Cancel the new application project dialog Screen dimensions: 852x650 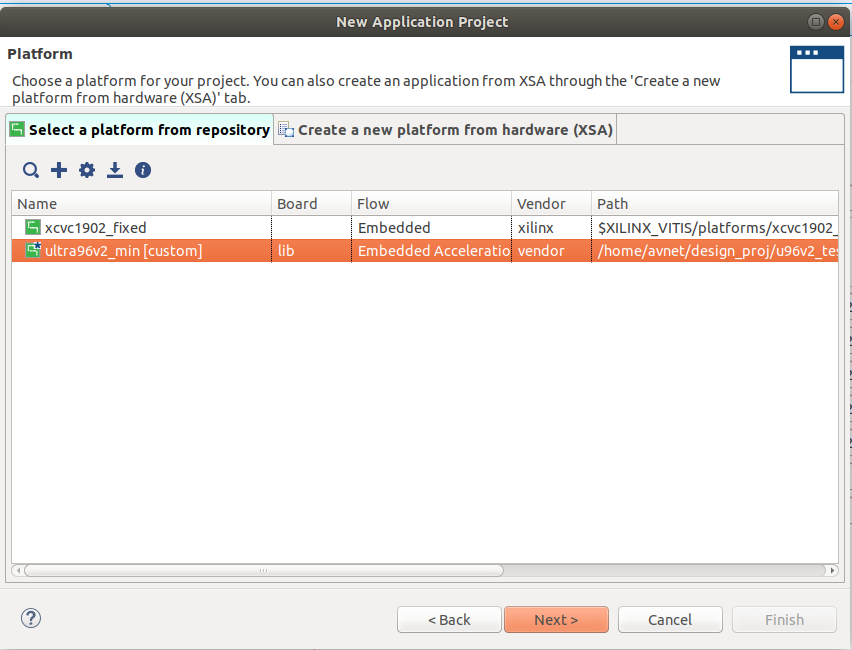pos(669,620)
